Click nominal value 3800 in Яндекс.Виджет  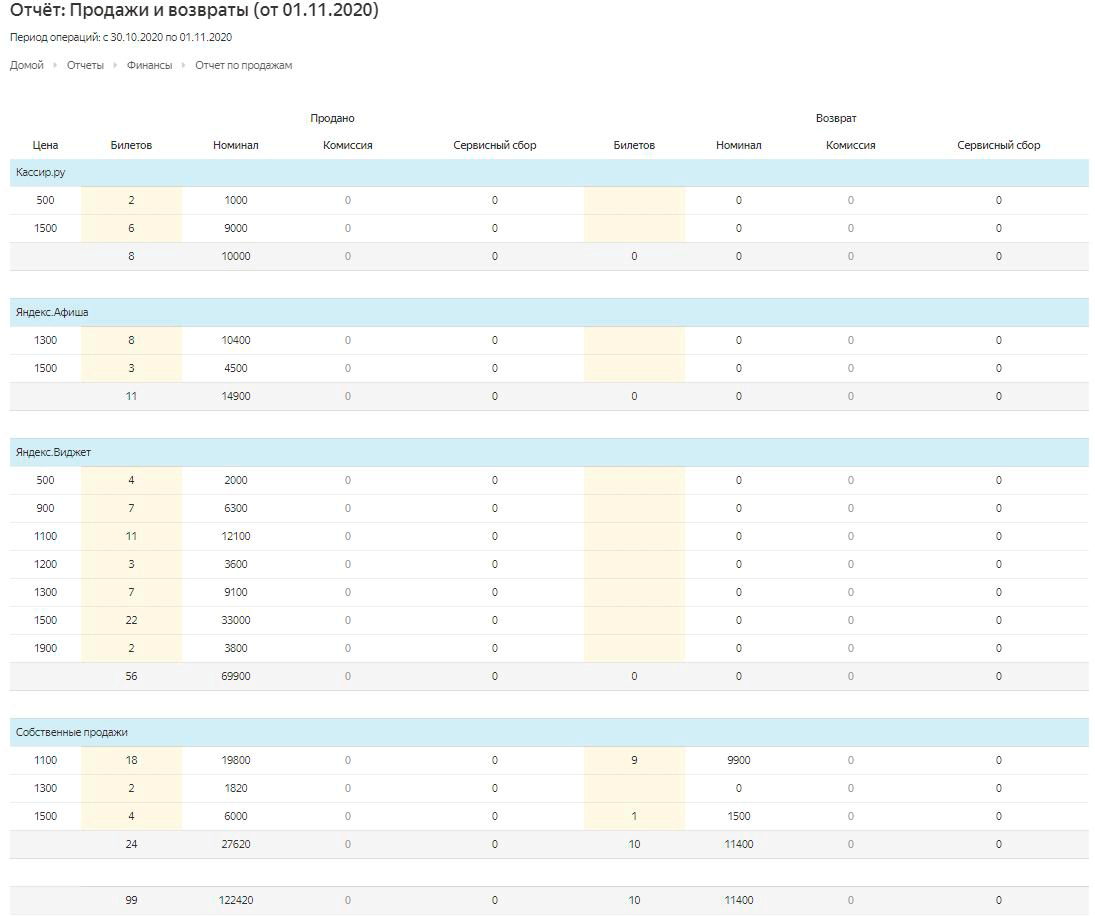236,648
